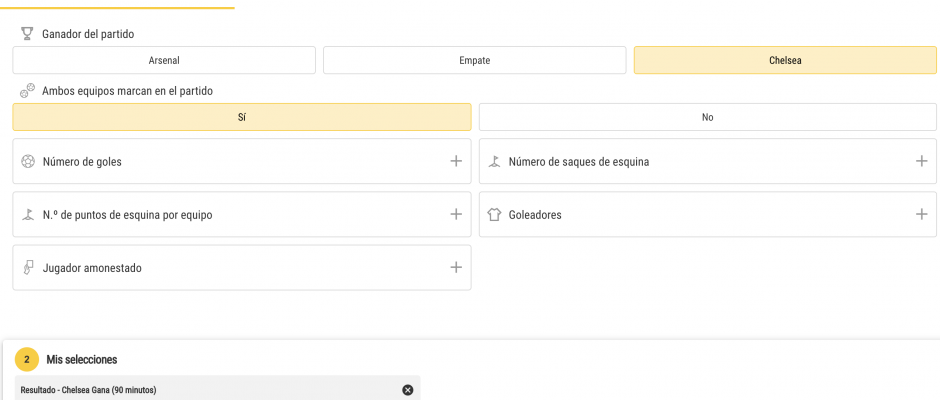This screenshot has width=940, height=400.
Task: Click the card icon in Jugador amonestado
Action: click(x=28, y=267)
